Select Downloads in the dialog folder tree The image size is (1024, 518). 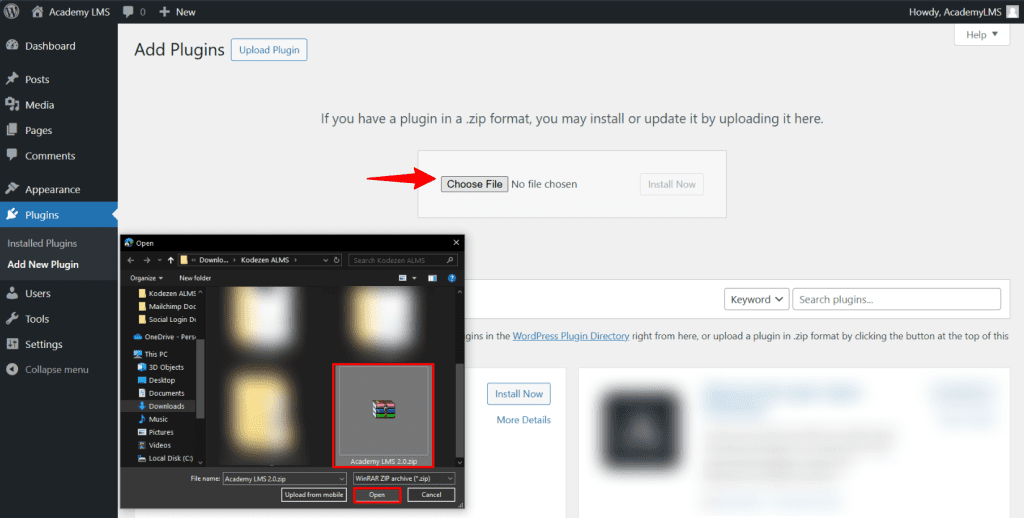[166, 406]
